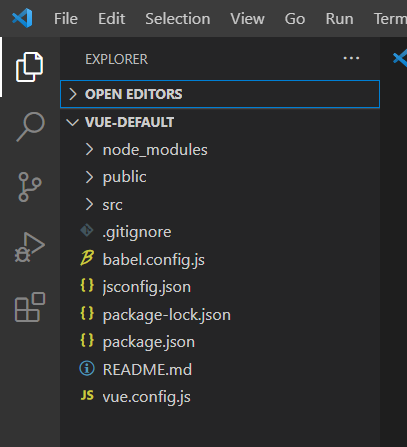Open the Selection menu
Viewport: 407px width, 447px height.
[x=178, y=19]
